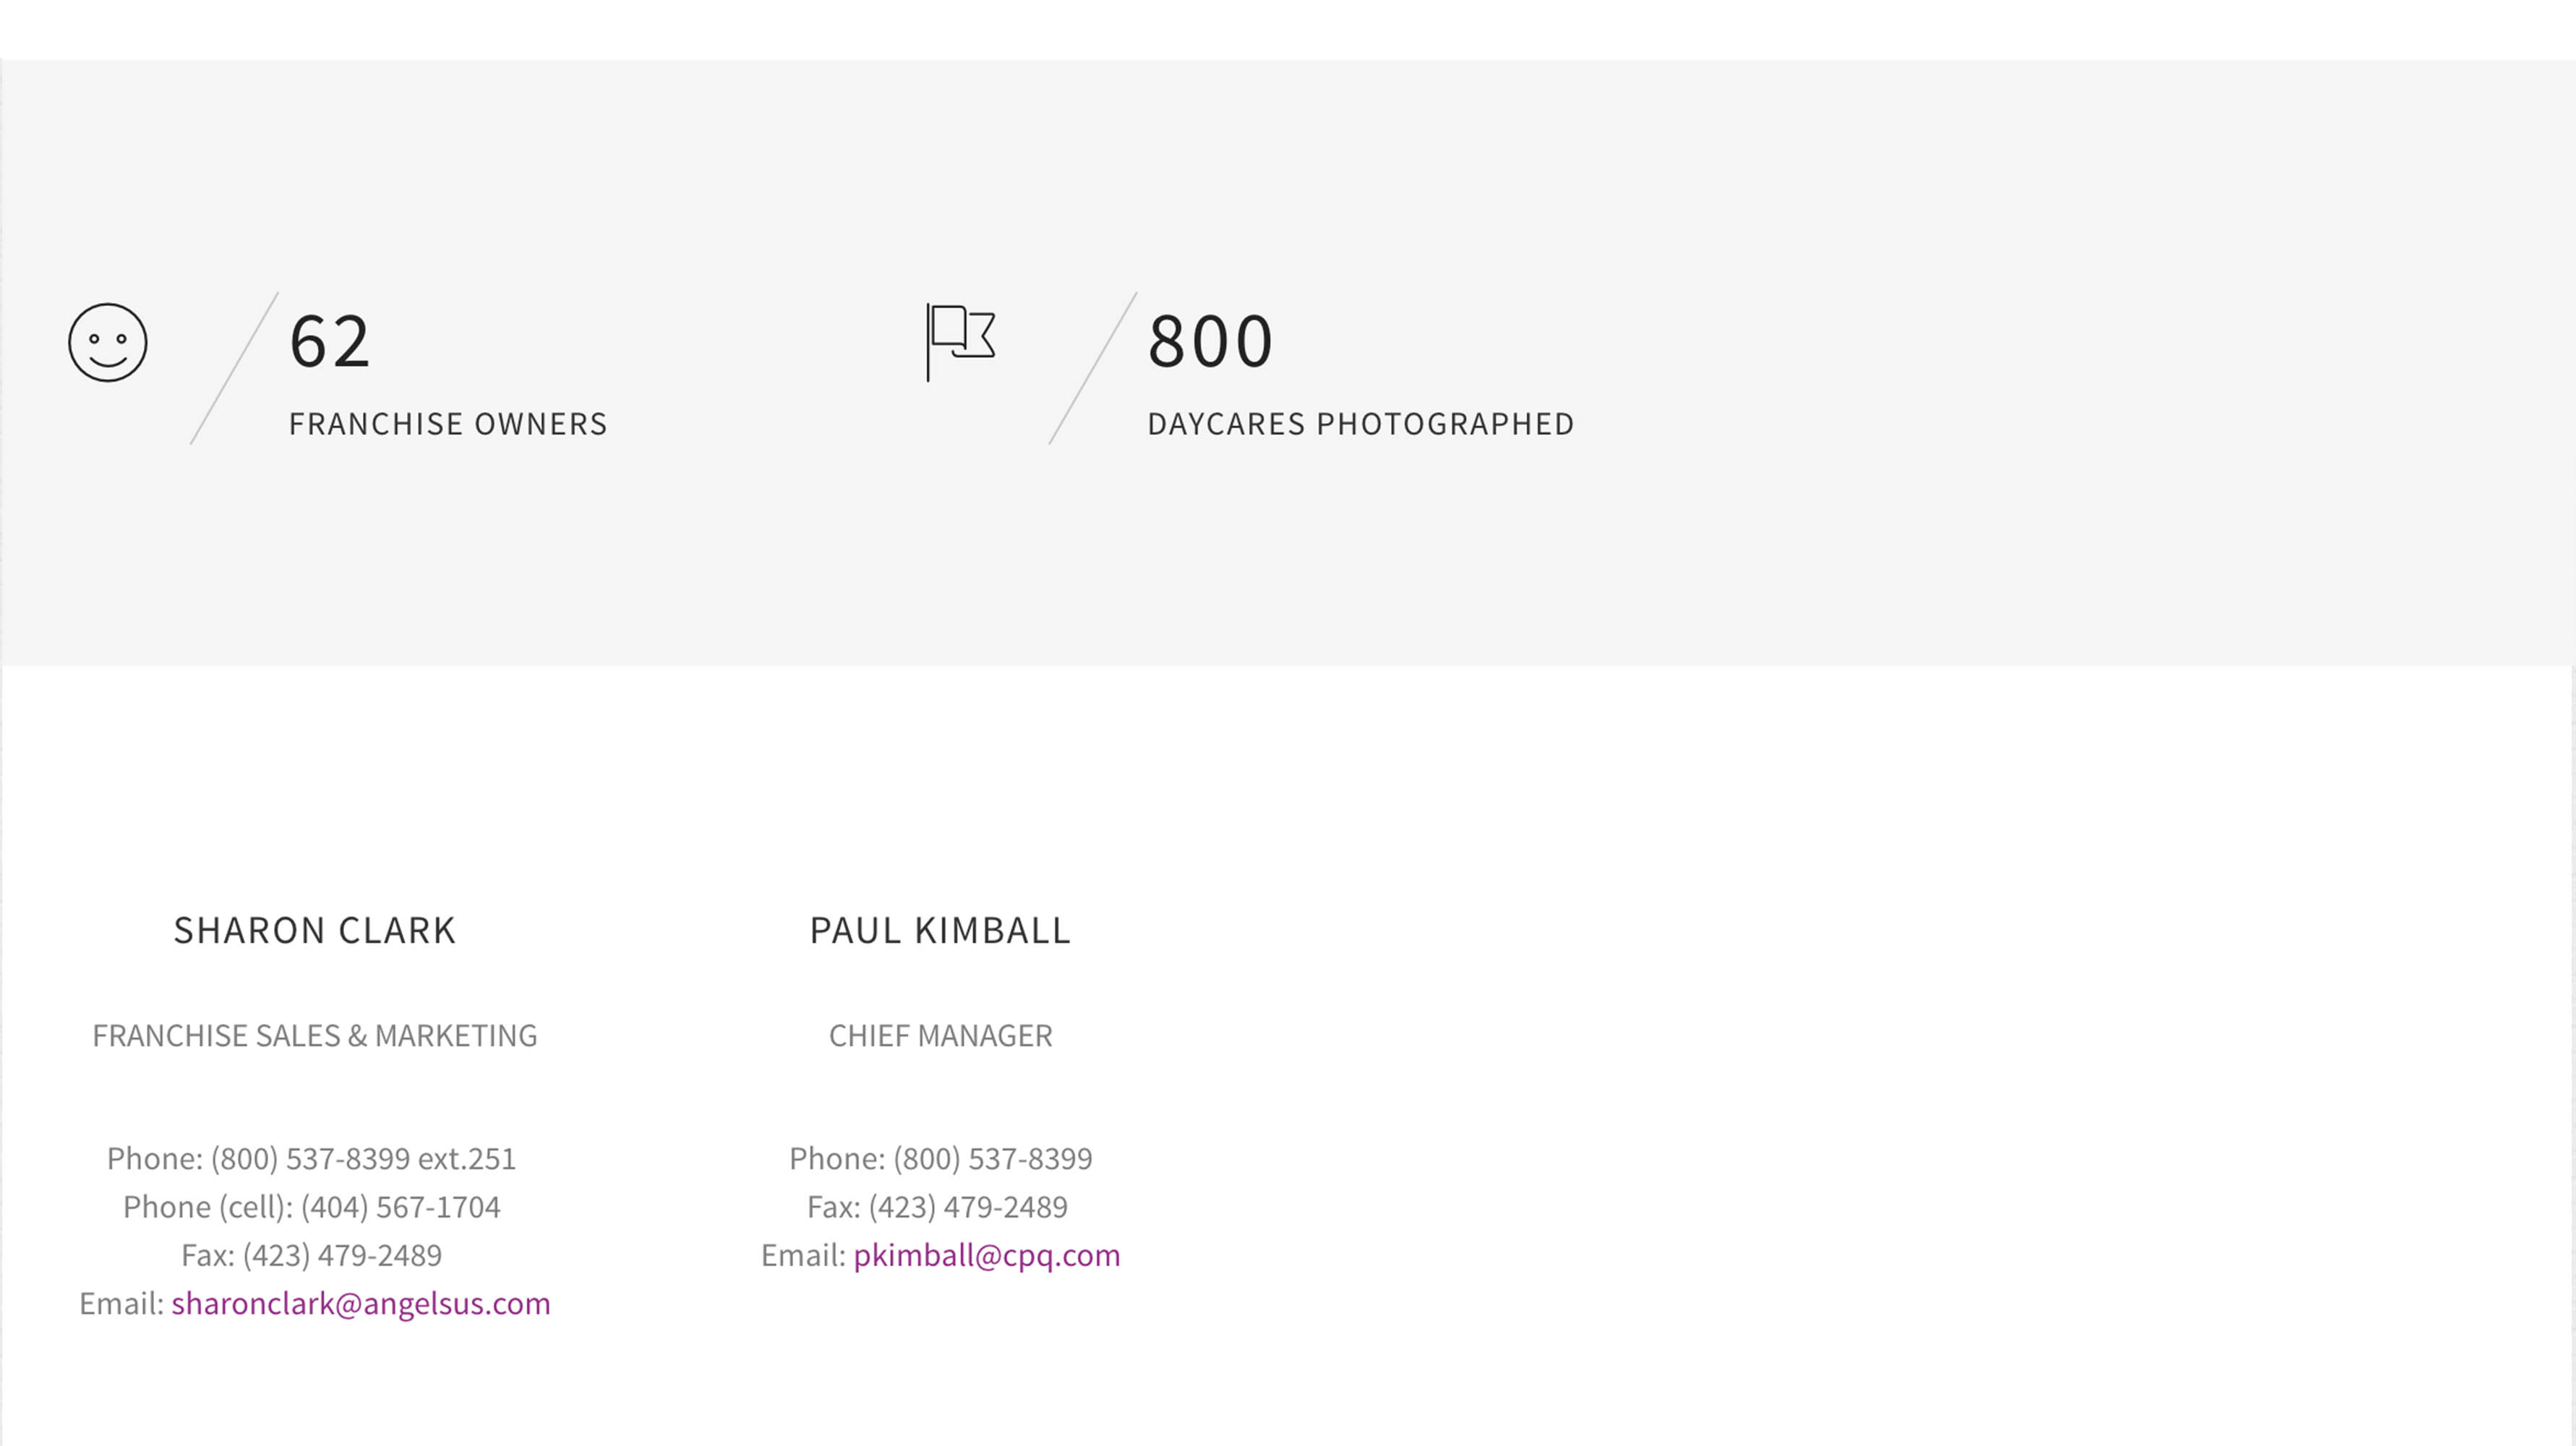
Task: Click the diagonal divider beside 62
Action: click(x=234, y=368)
